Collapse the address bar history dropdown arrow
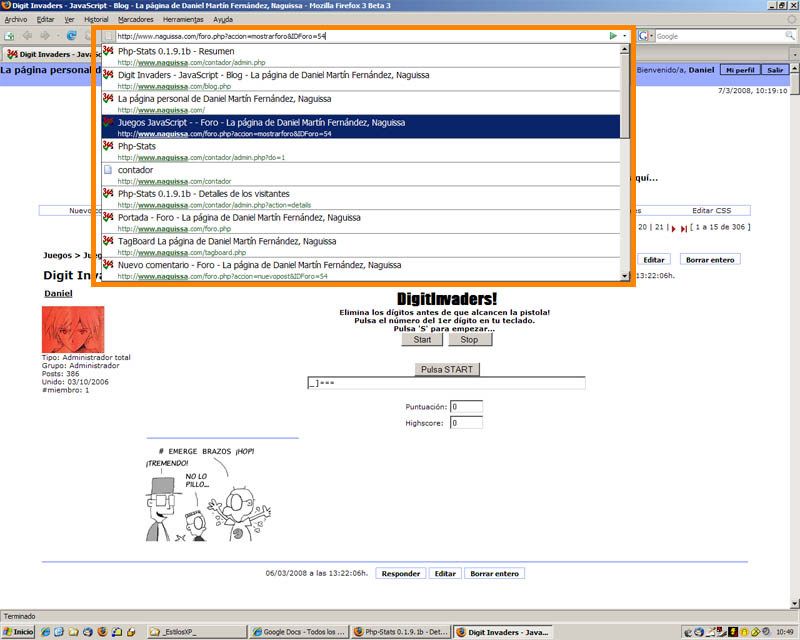The image size is (800, 640). point(625,36)
